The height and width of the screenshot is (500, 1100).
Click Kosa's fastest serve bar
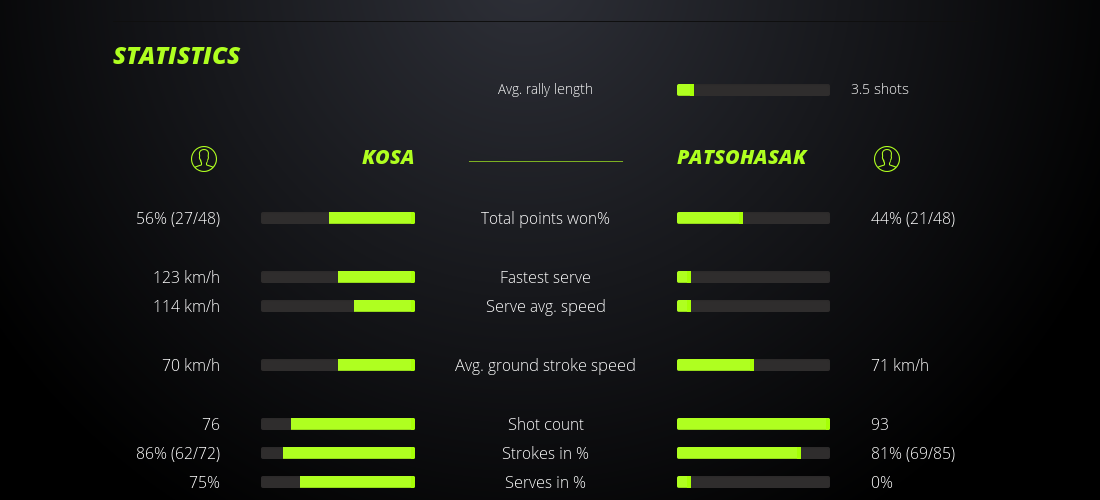(338, 277)
